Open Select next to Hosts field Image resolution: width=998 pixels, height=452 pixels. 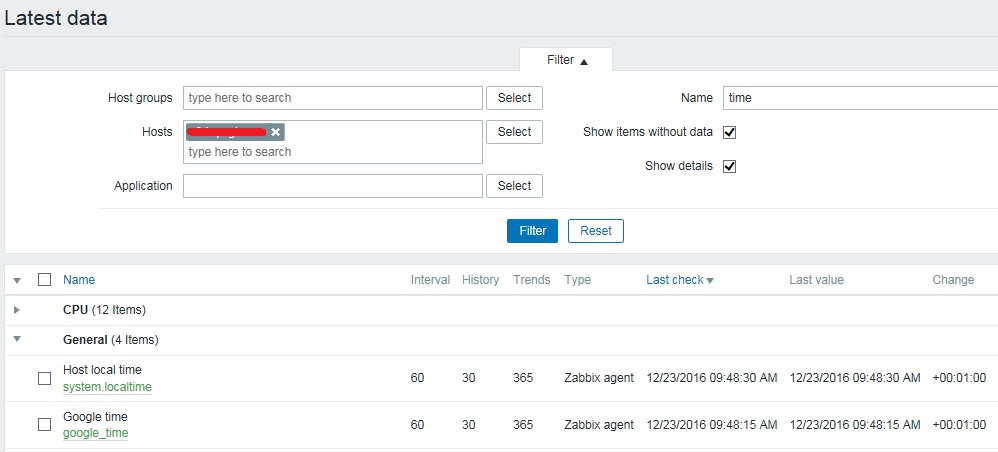tap(514, 132)
